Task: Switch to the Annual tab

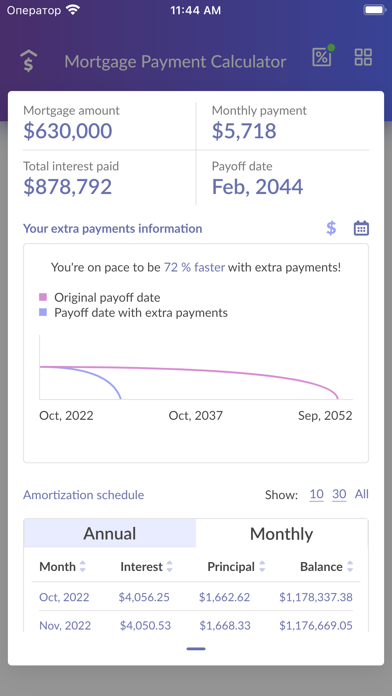Action: 110,533
